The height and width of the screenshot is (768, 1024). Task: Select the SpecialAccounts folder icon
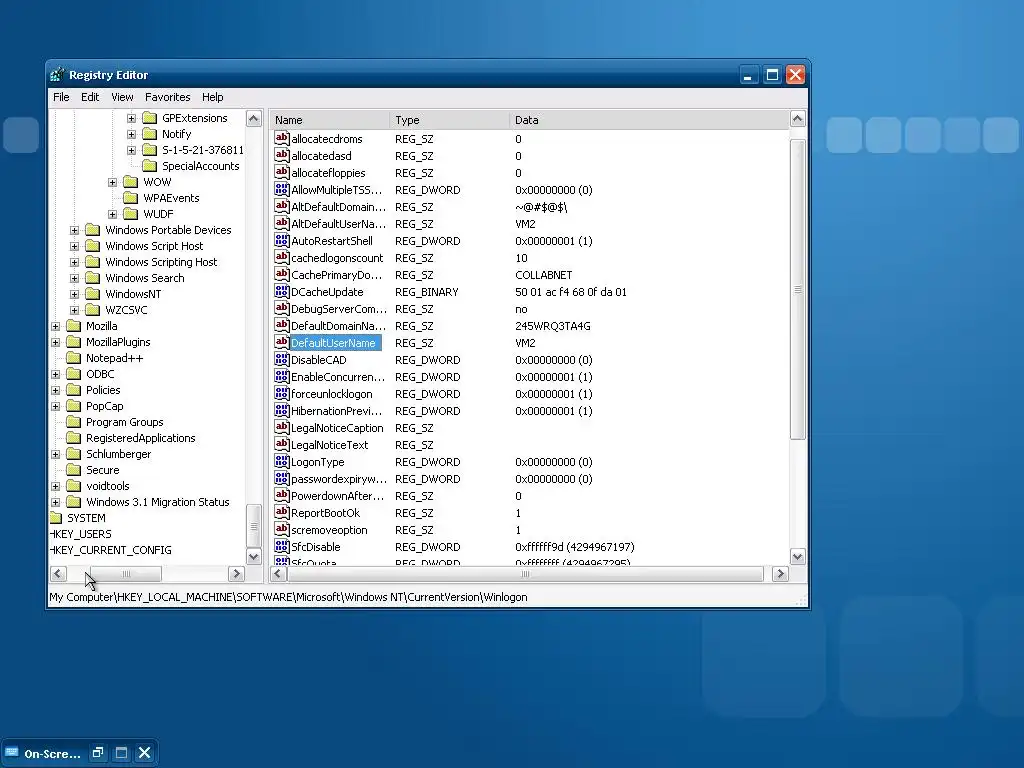pos(150,166)
